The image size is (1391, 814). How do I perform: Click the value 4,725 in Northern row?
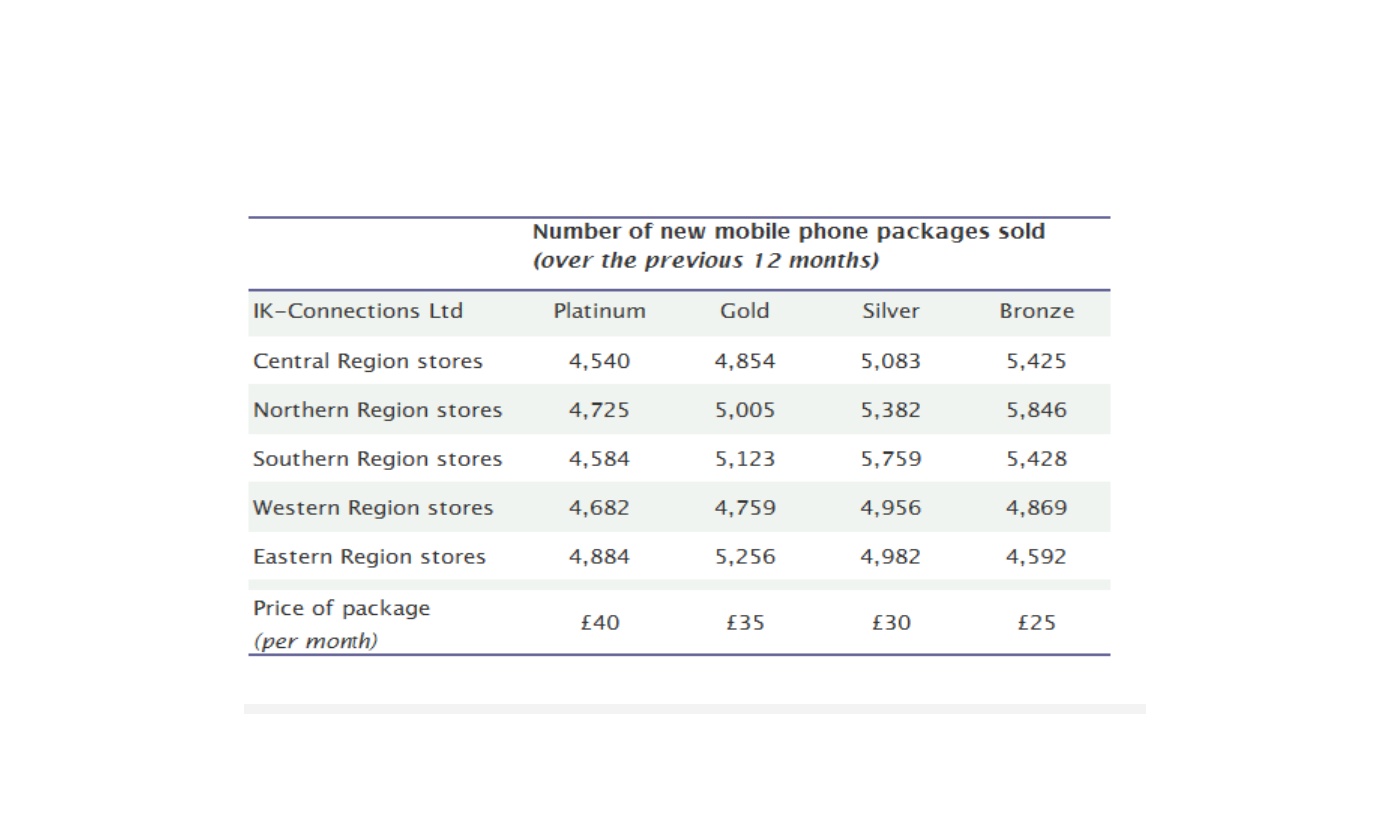599,410
